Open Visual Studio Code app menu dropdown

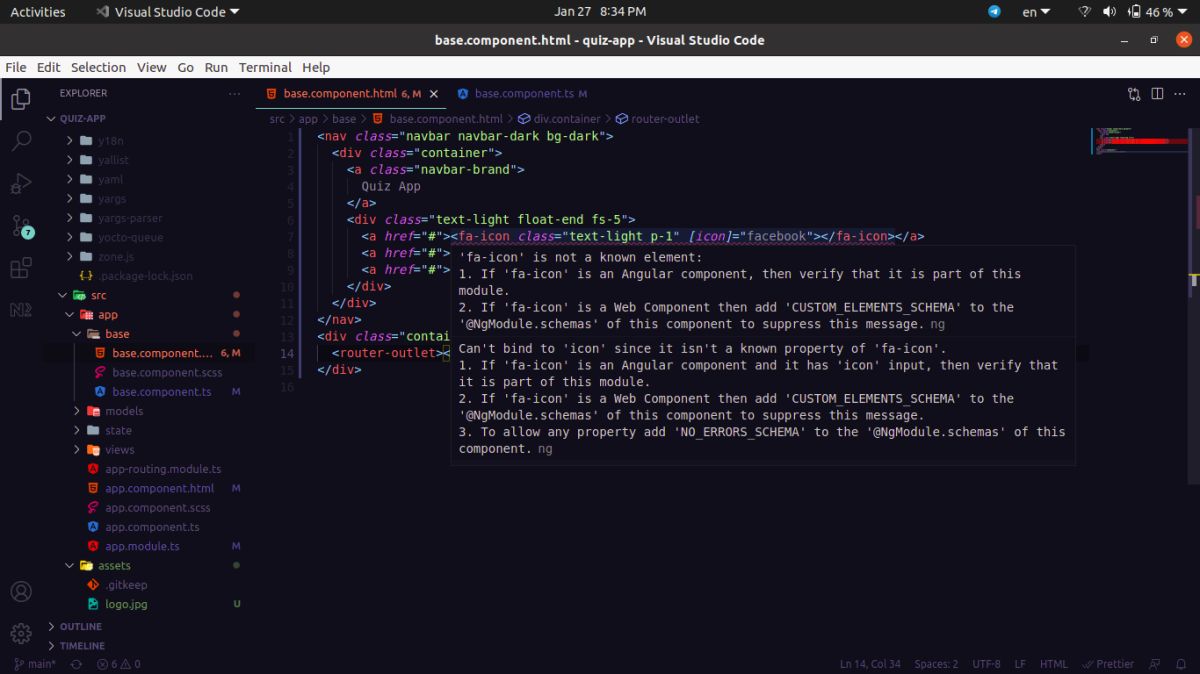[167, 12]
